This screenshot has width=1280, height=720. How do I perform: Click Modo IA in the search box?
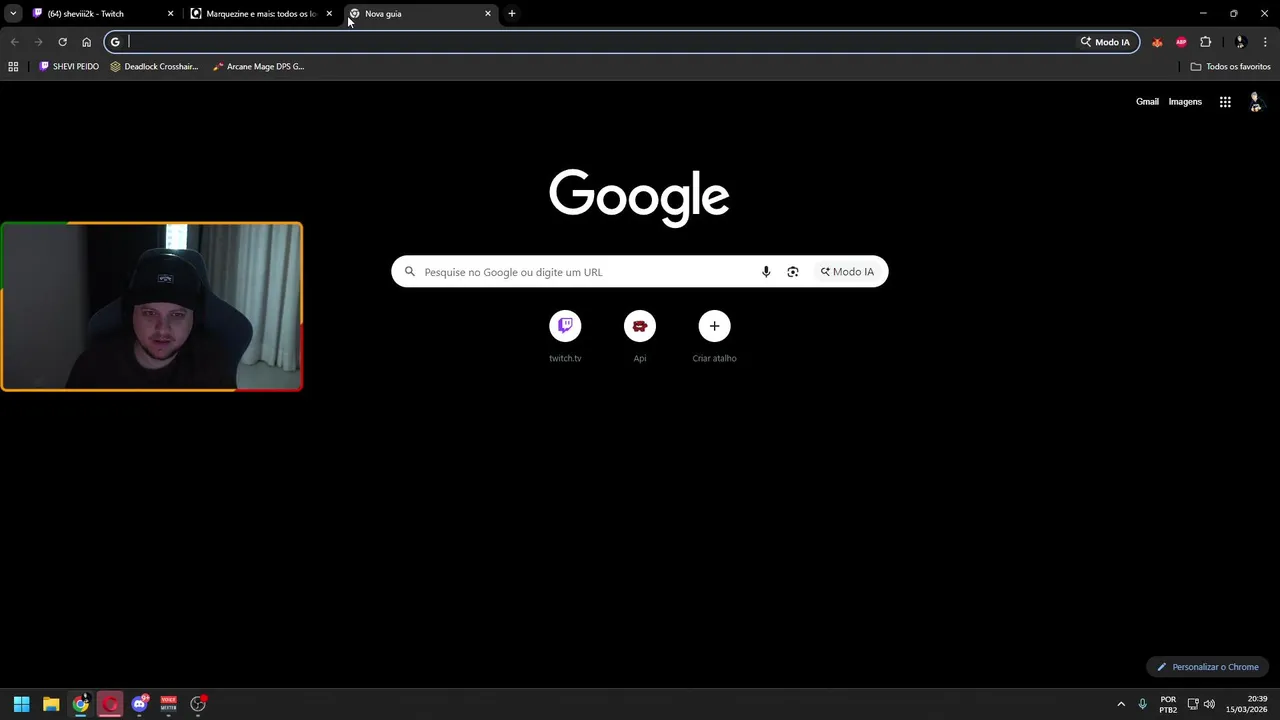[847, 272]
